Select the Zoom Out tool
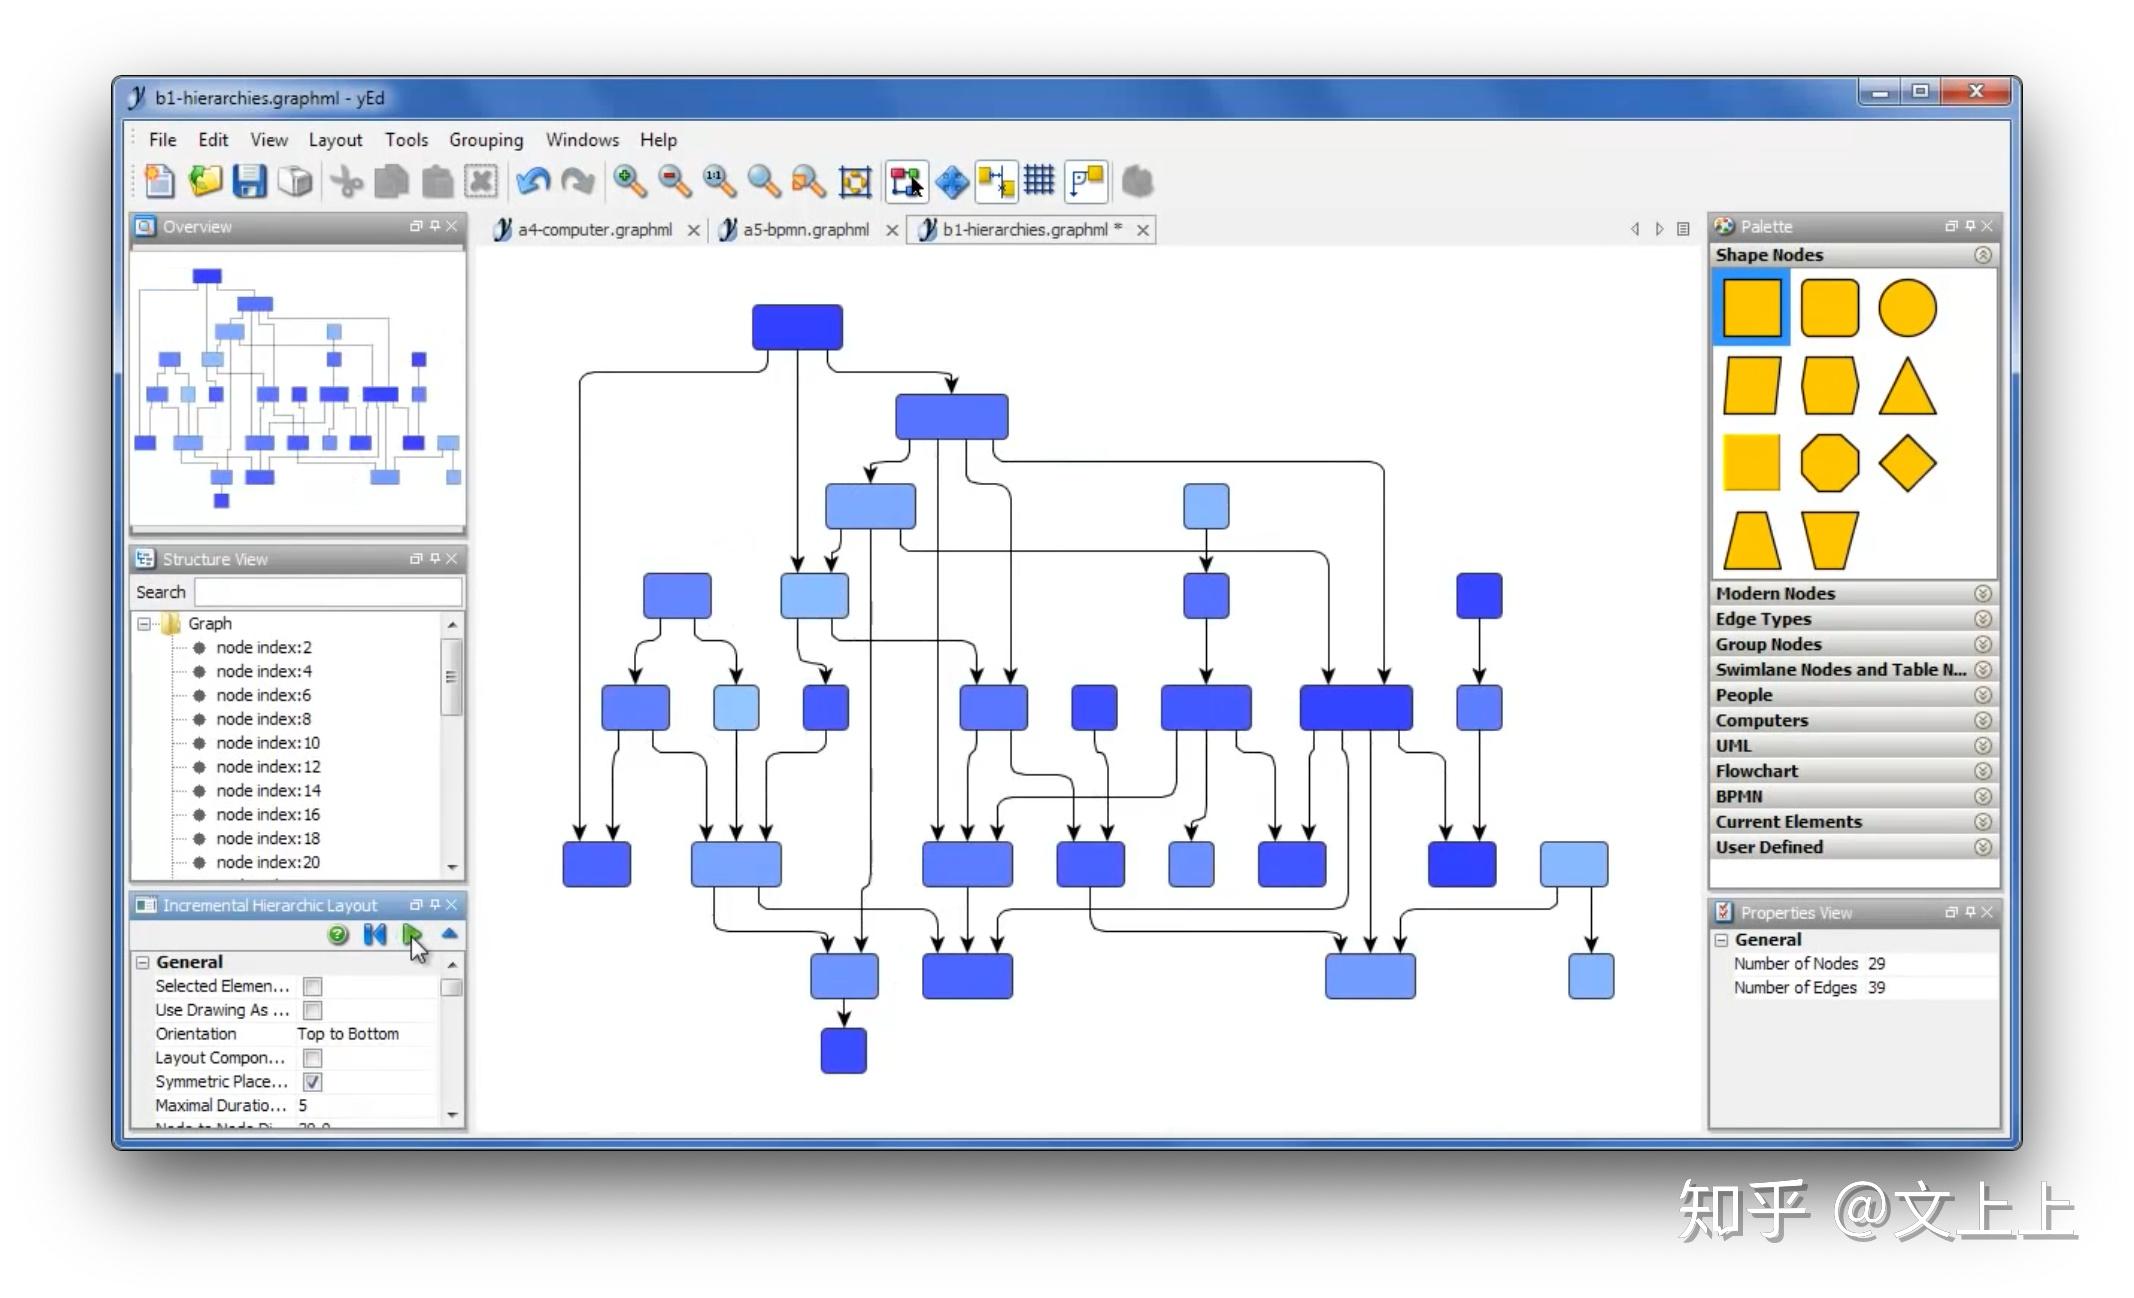 675,184
